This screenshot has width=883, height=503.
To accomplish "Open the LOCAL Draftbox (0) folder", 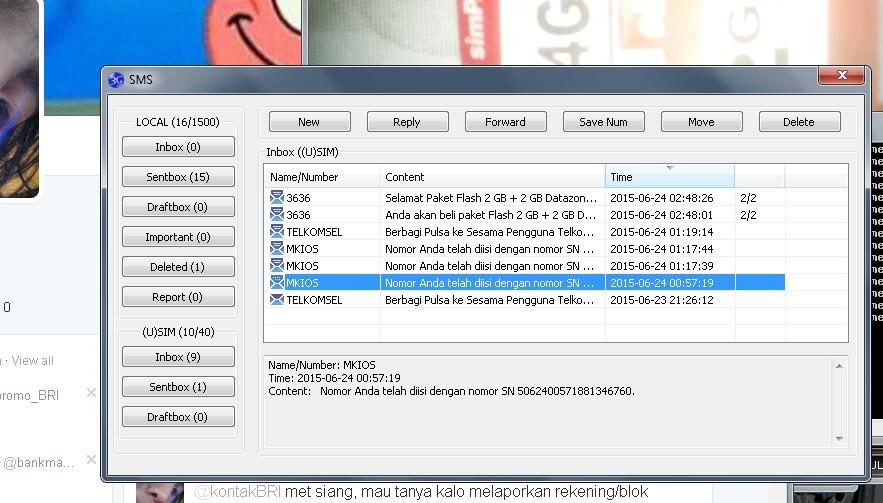I will click(x=178, y=207).
